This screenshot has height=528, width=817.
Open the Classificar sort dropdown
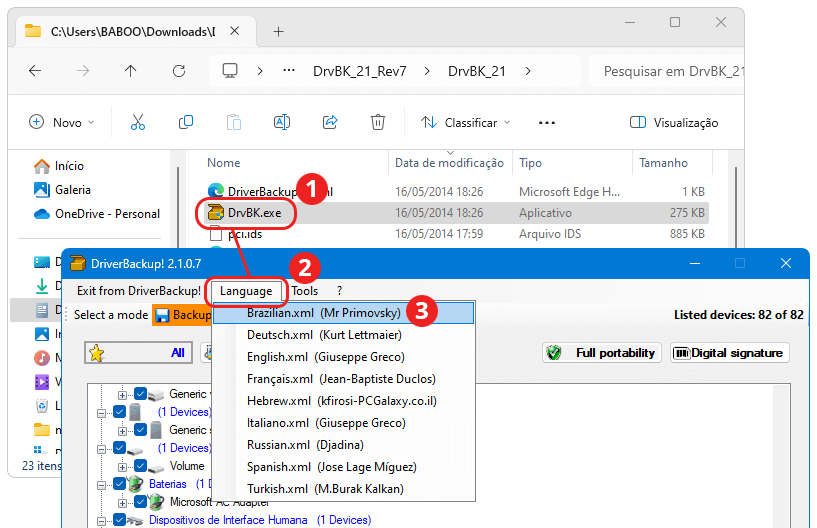(465, 122)
